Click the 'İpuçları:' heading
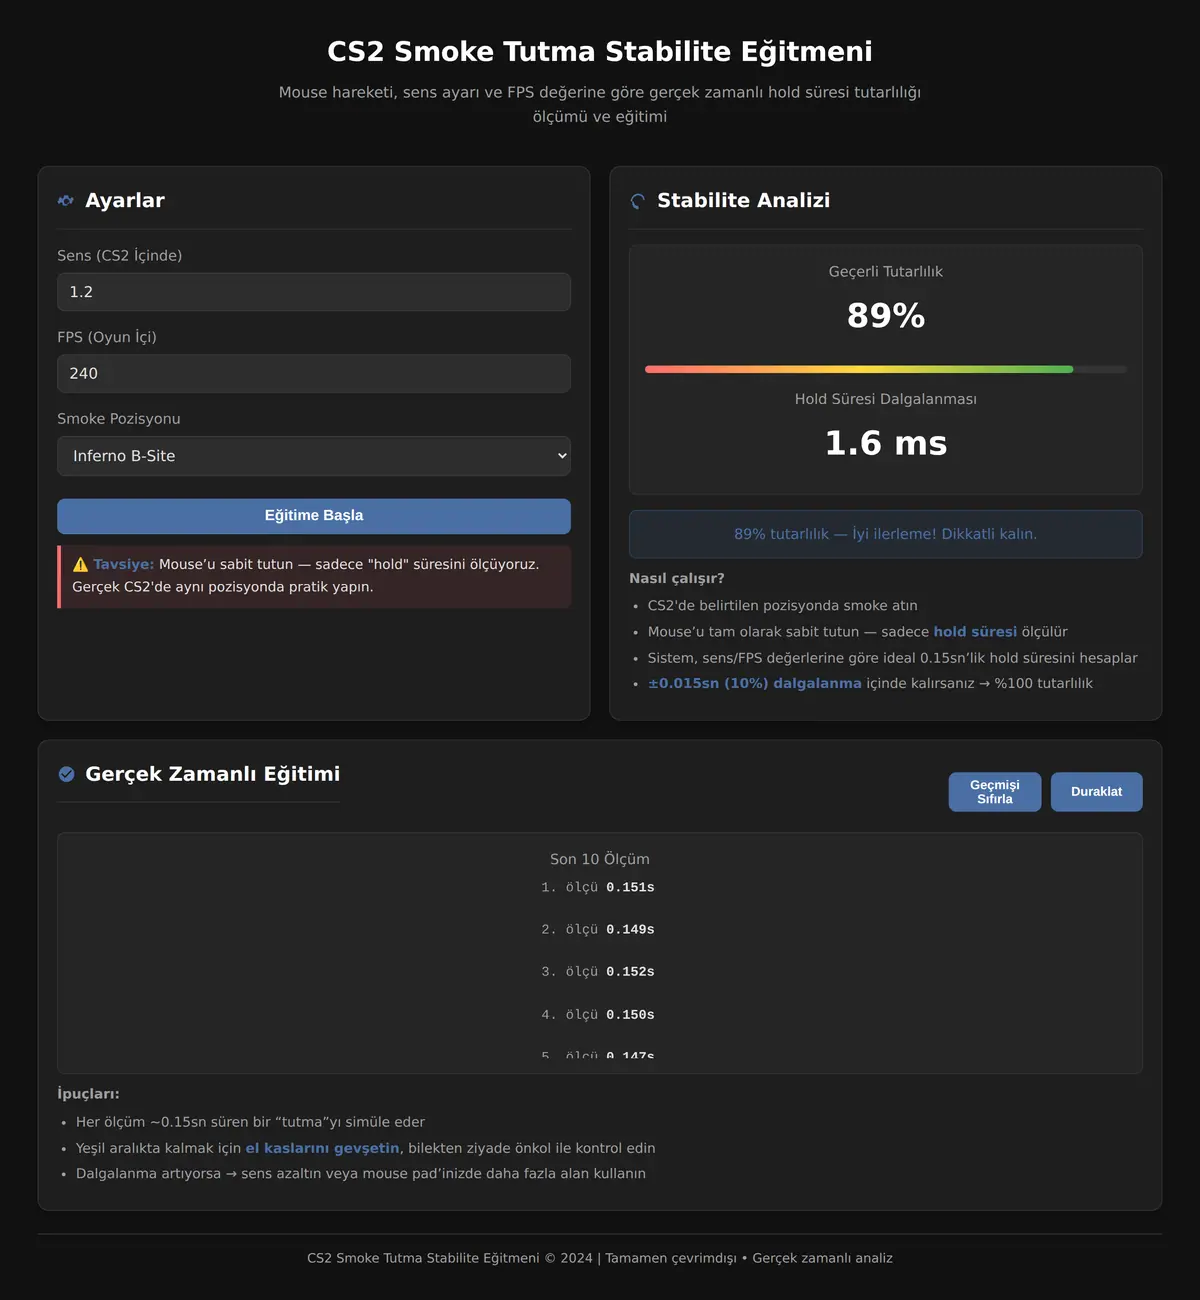Image resolution: width=1200 pixels, height=1300 pixels. click(x=88, y=1094)
